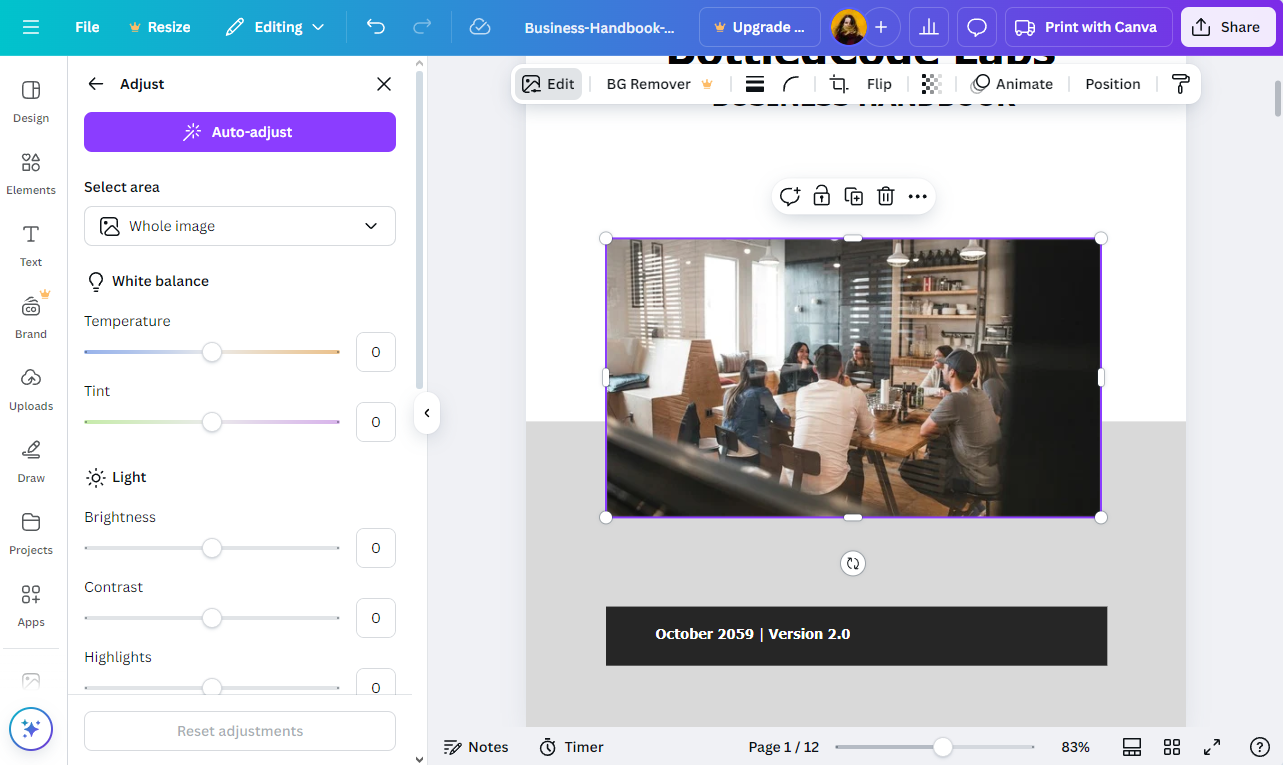Open the Brand sidebar tab

pos(31,317)
